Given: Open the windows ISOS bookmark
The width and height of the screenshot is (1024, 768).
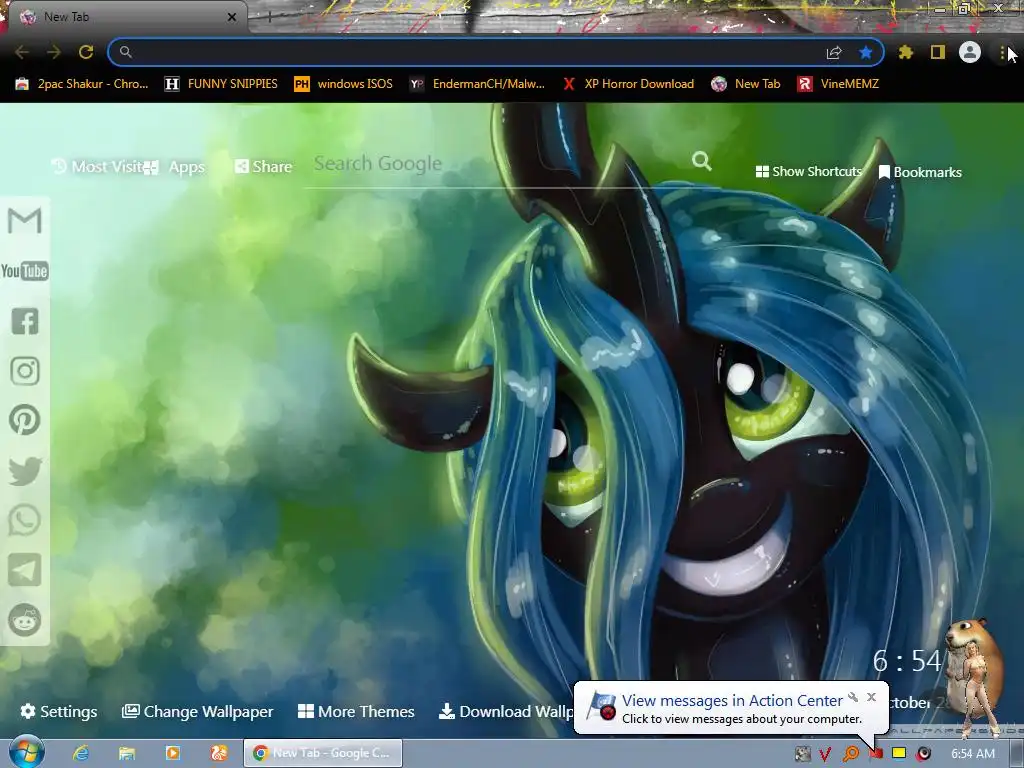Looking at the screenshot, I should pyautogui.click(x=344, y=84).
